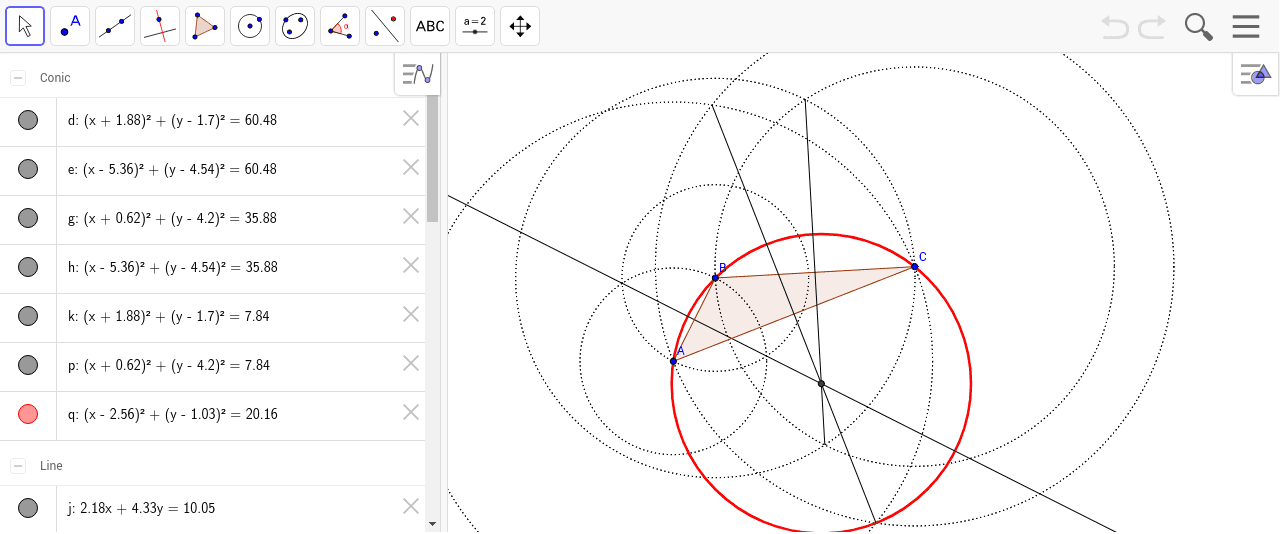This screenshot has height=534, width=1280.
Task: Select equation g: (x + 0.62)² + (y - 4.2)² = 35.88
Action: click(x=172, y=218)
